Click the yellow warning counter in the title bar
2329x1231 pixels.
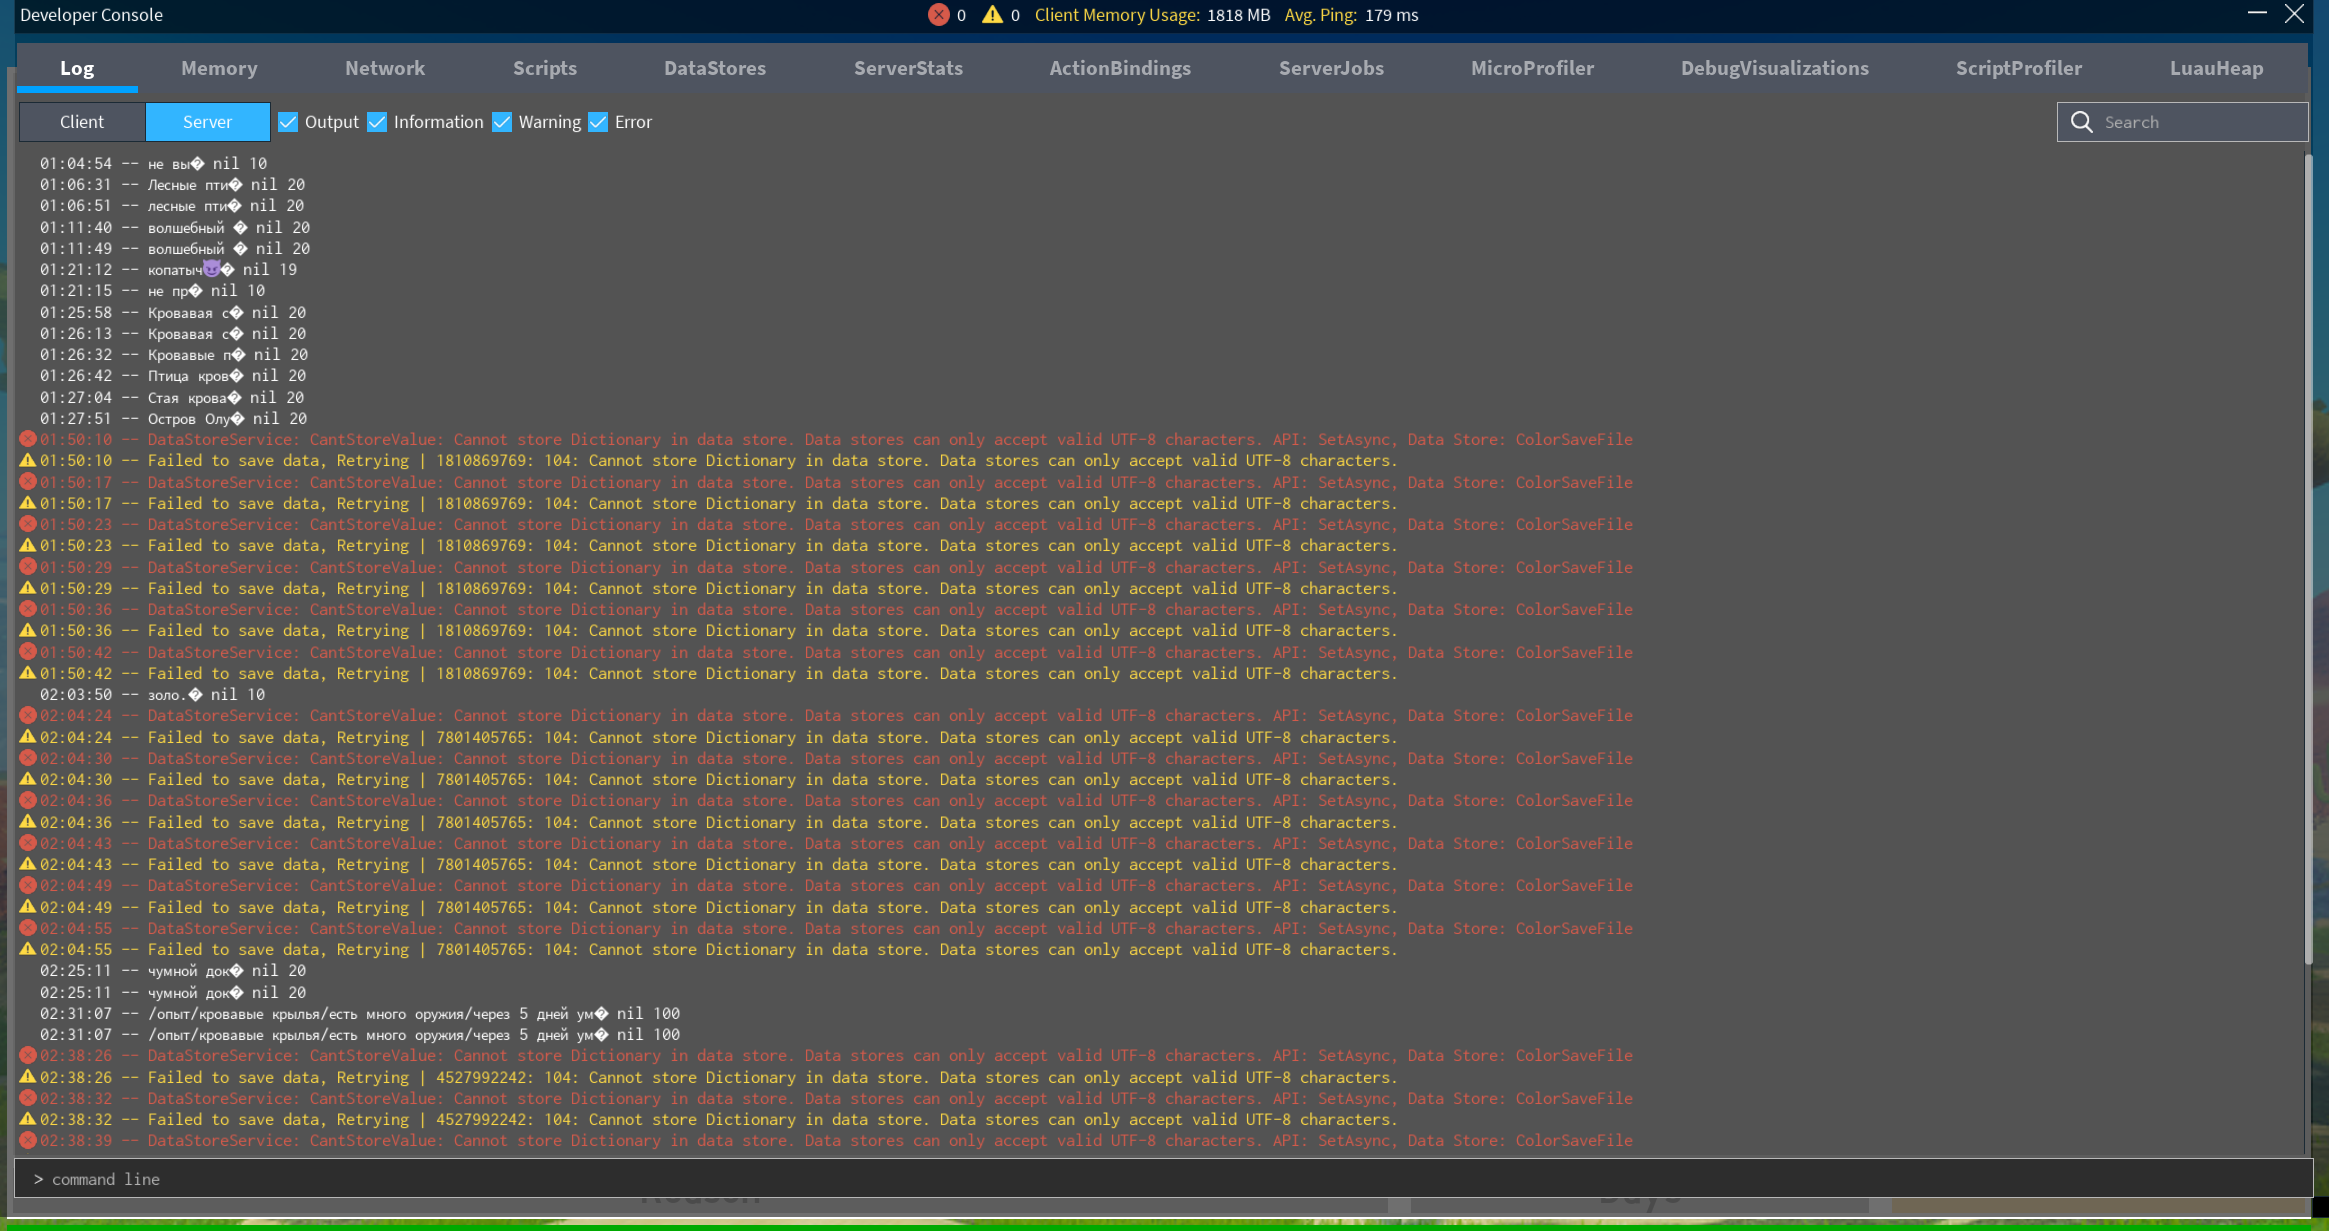pos(991,15)
